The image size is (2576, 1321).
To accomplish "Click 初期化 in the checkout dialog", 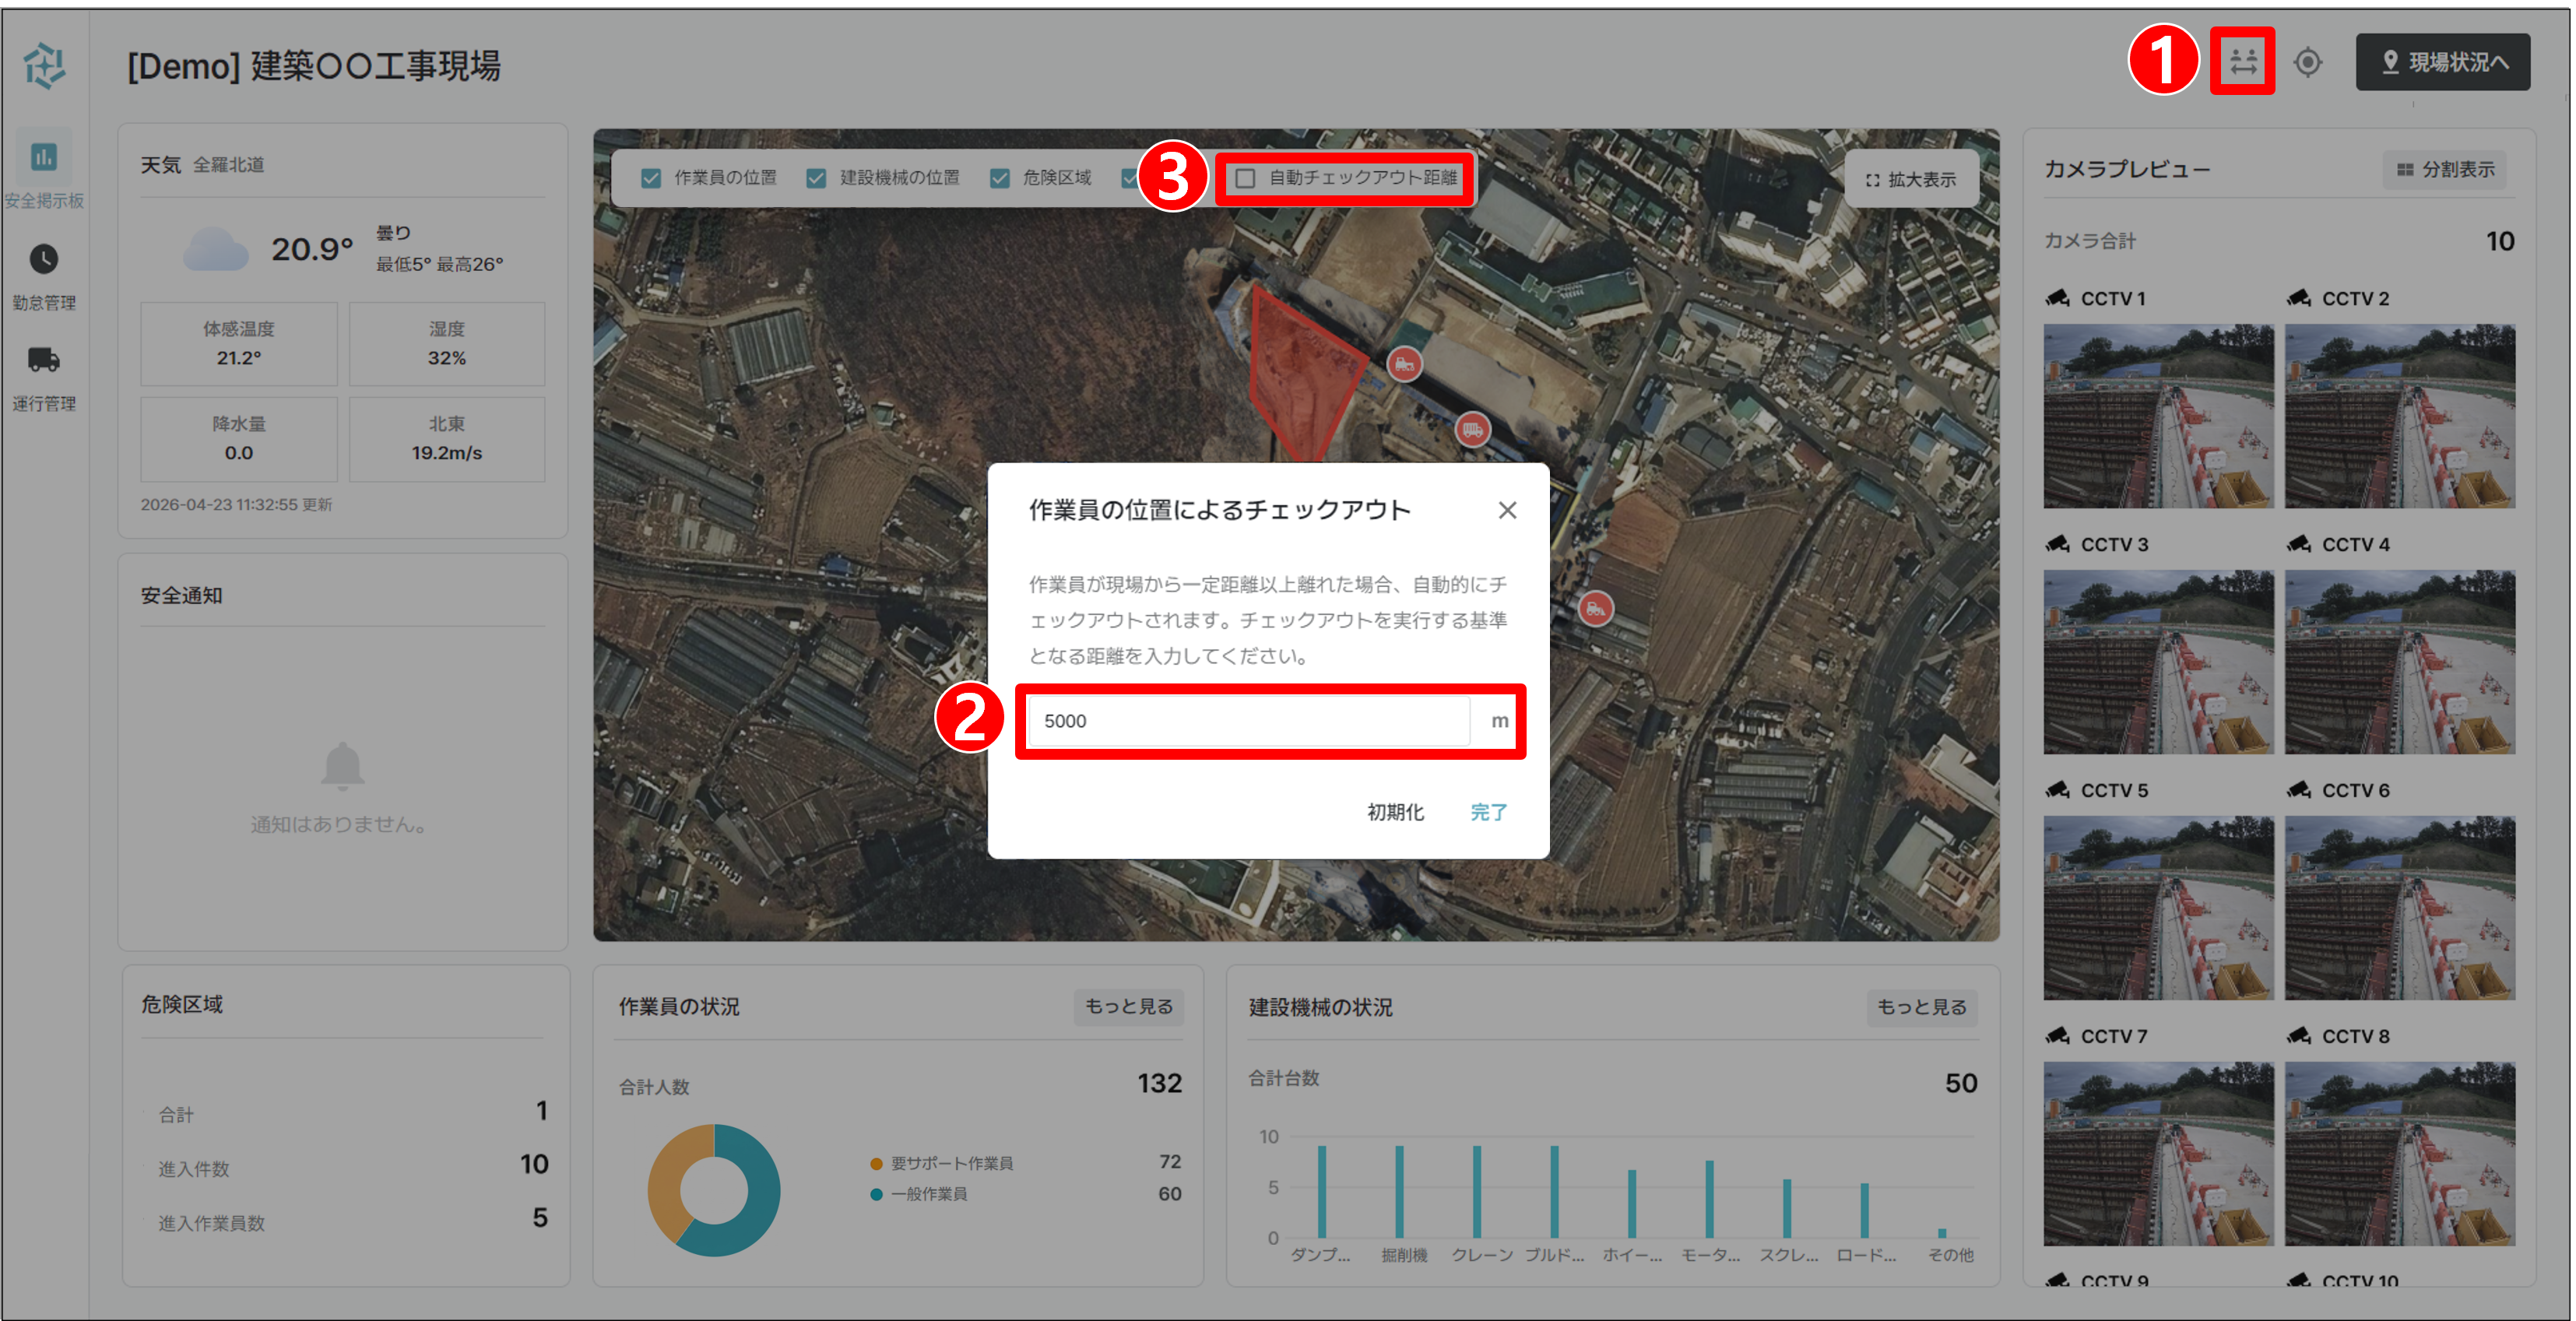I will click(1395, 812).
